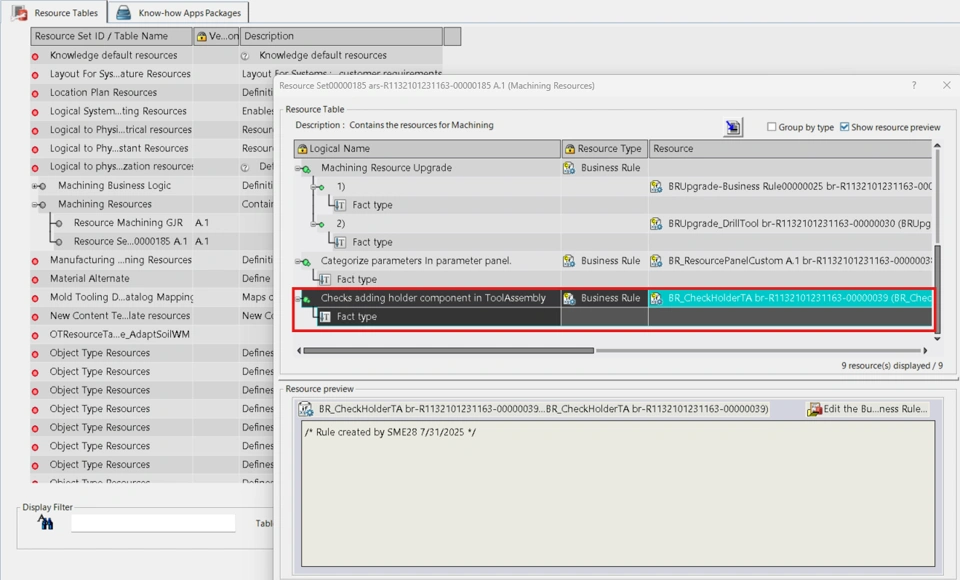The width and height of the screenshot is (960, 580).
Task: Collapse the Machining Resource Upgrade node
Action: (302, 168)
